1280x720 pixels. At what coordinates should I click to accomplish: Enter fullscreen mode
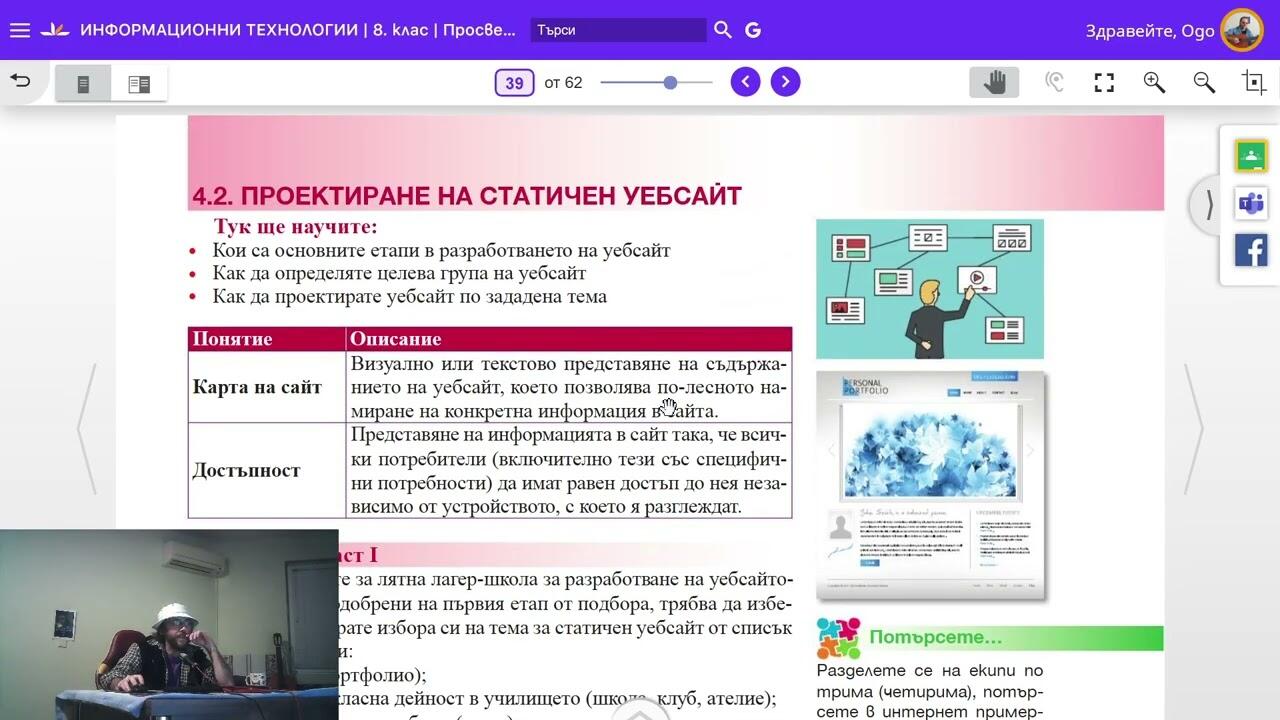(1104, 83)
